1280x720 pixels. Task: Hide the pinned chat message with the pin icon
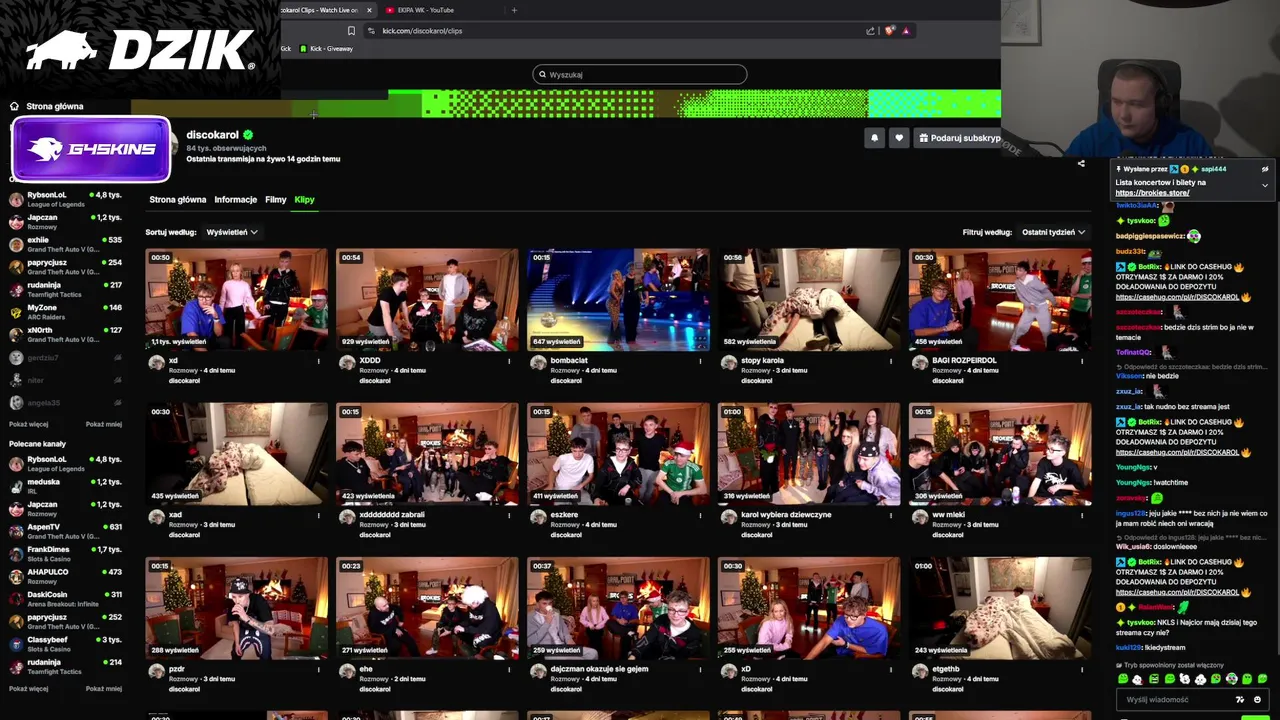point(1265,169)
